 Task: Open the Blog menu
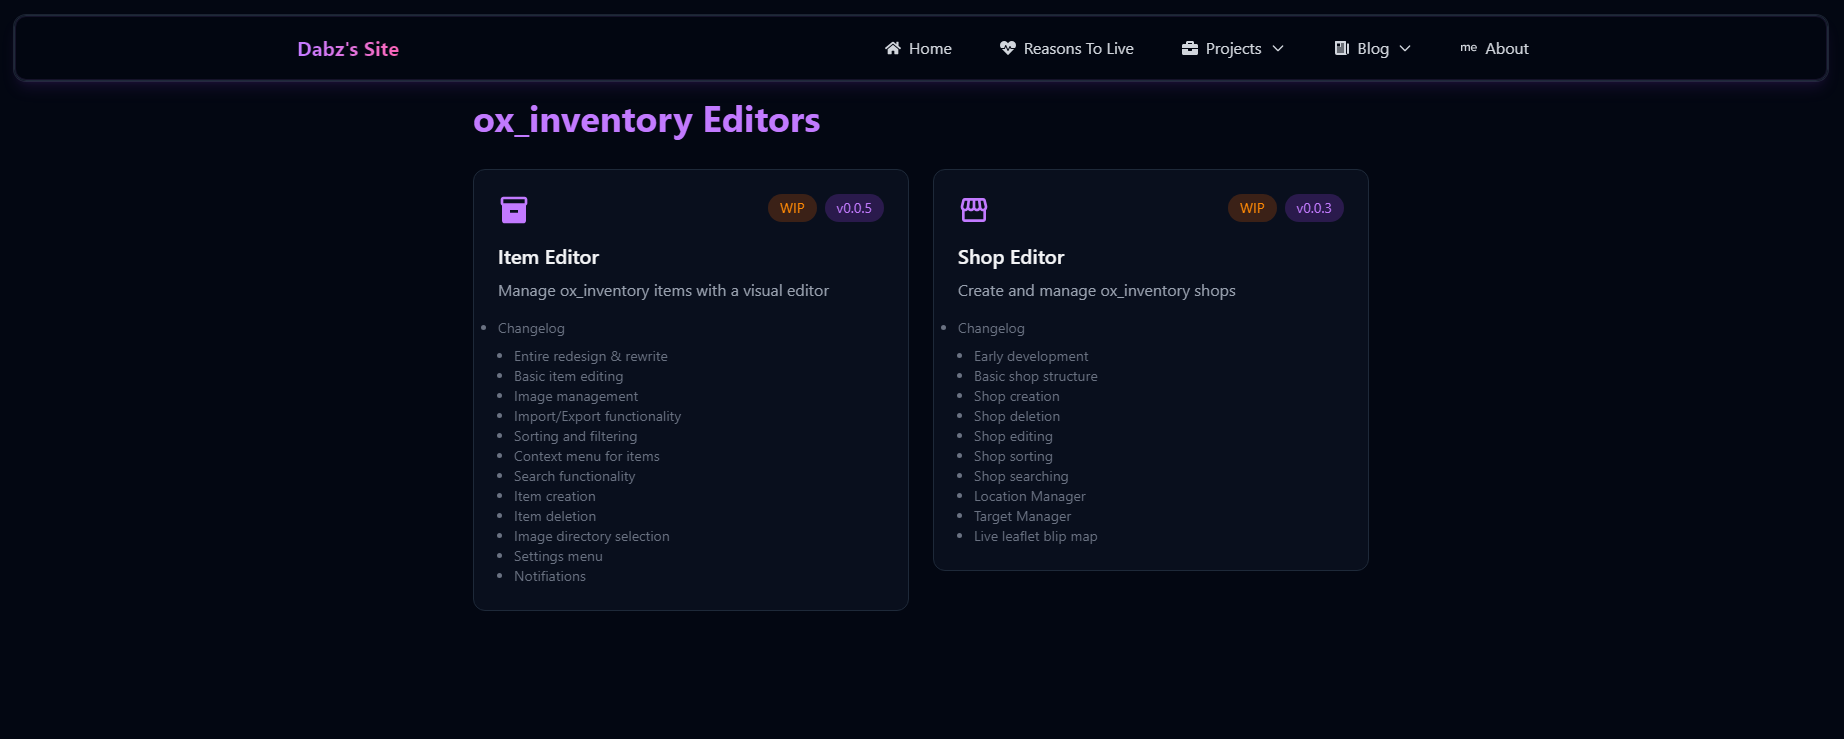pyautogui.click(x=1372, y=48)
